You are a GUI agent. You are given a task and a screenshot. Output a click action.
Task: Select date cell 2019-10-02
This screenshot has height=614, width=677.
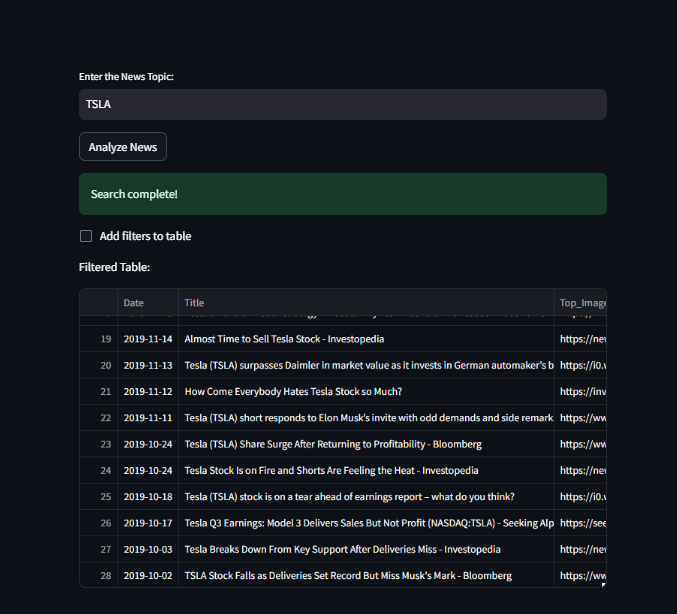point(148,576)
